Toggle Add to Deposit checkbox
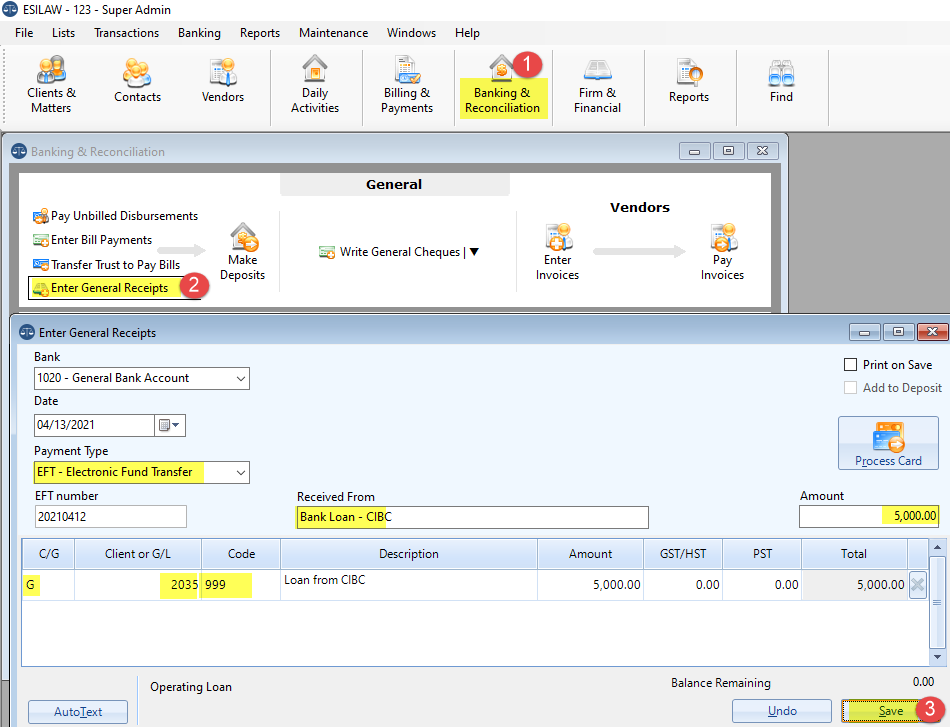 (x=851, y=388)
